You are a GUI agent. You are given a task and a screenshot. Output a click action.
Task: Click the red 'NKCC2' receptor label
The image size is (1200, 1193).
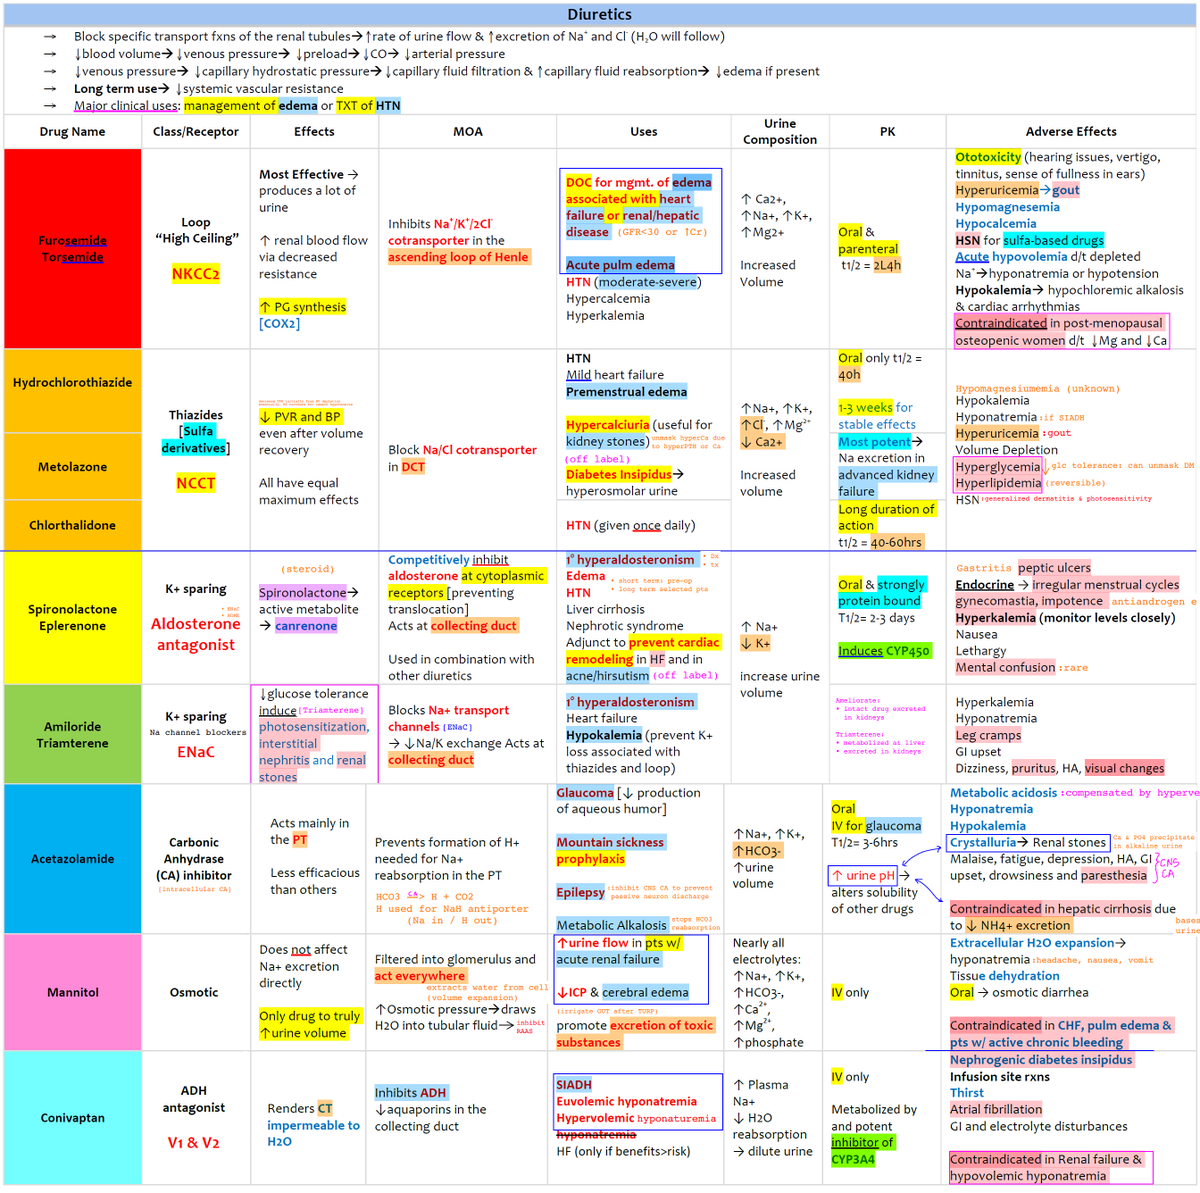click(196, 274)
